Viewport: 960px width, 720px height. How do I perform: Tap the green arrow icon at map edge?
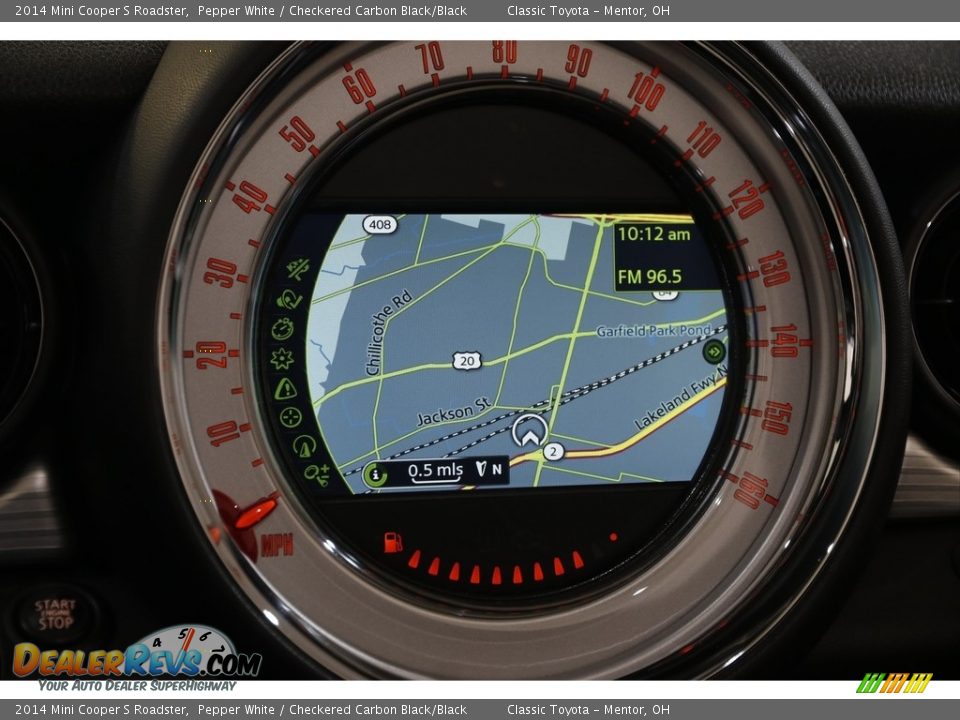714,351
